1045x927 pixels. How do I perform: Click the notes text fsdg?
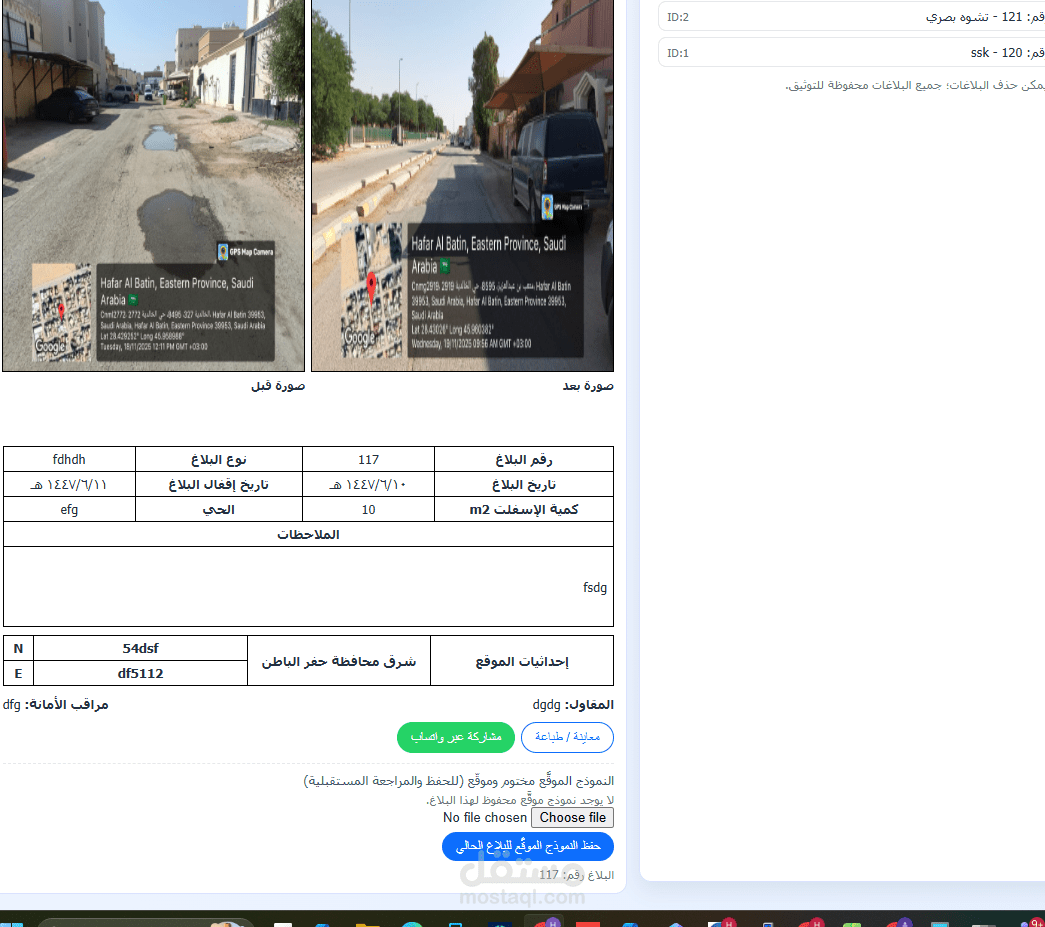tap(594, 588)
